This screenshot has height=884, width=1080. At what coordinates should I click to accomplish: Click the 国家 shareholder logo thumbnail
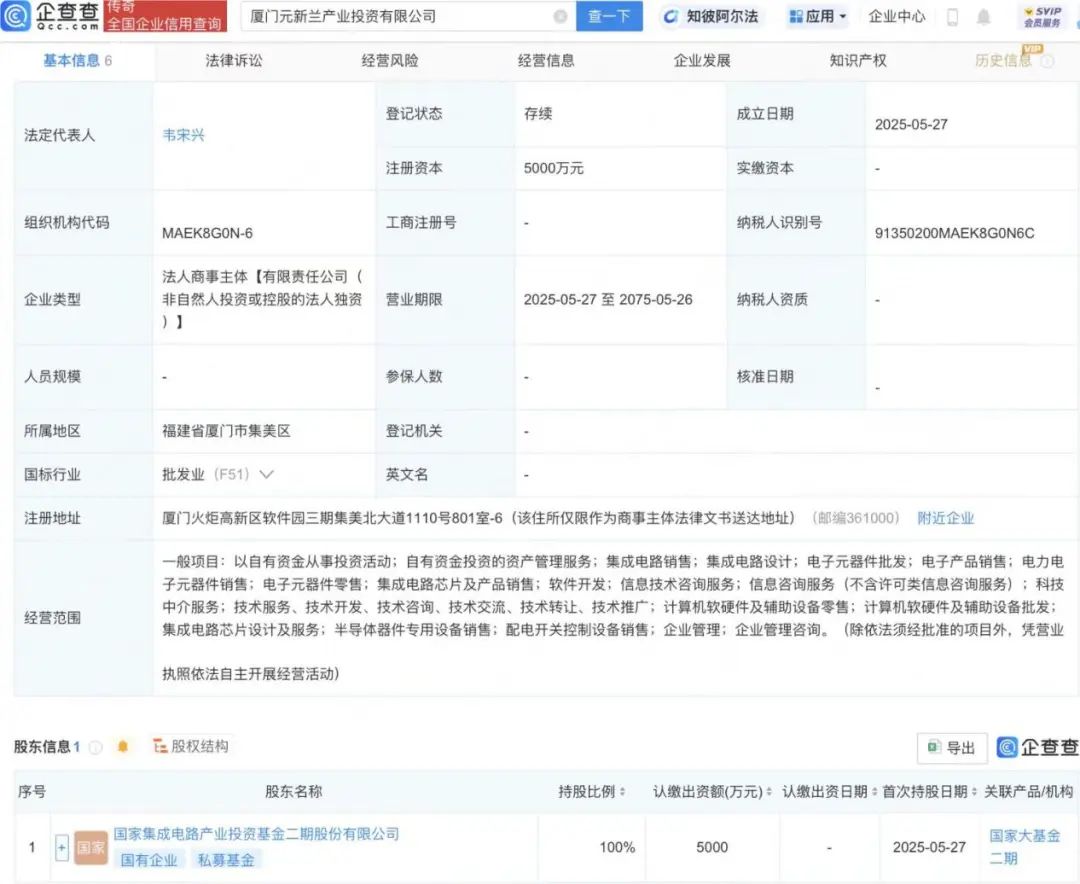91,847
